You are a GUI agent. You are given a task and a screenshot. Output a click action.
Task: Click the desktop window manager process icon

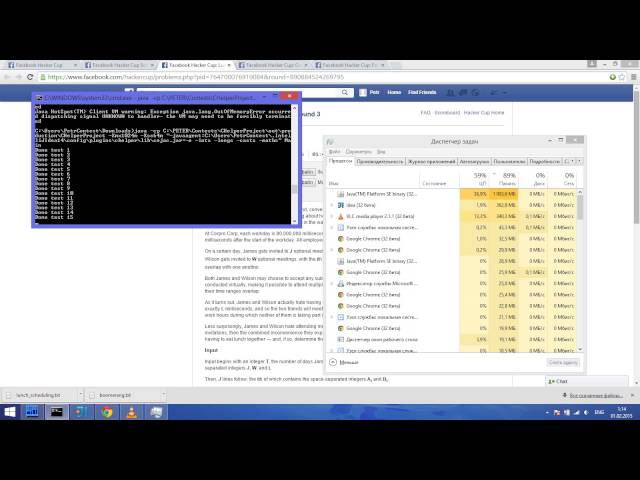340,339
